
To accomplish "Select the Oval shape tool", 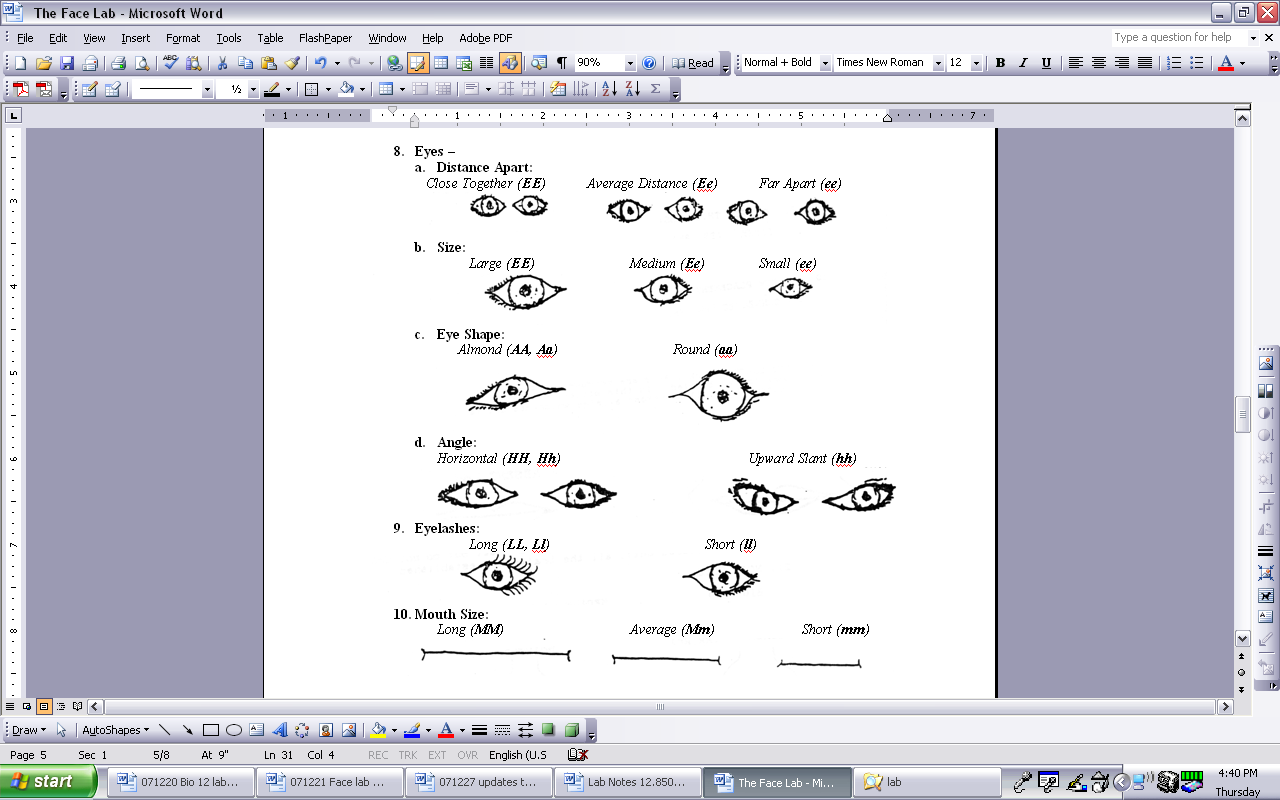I will (234, 730).
